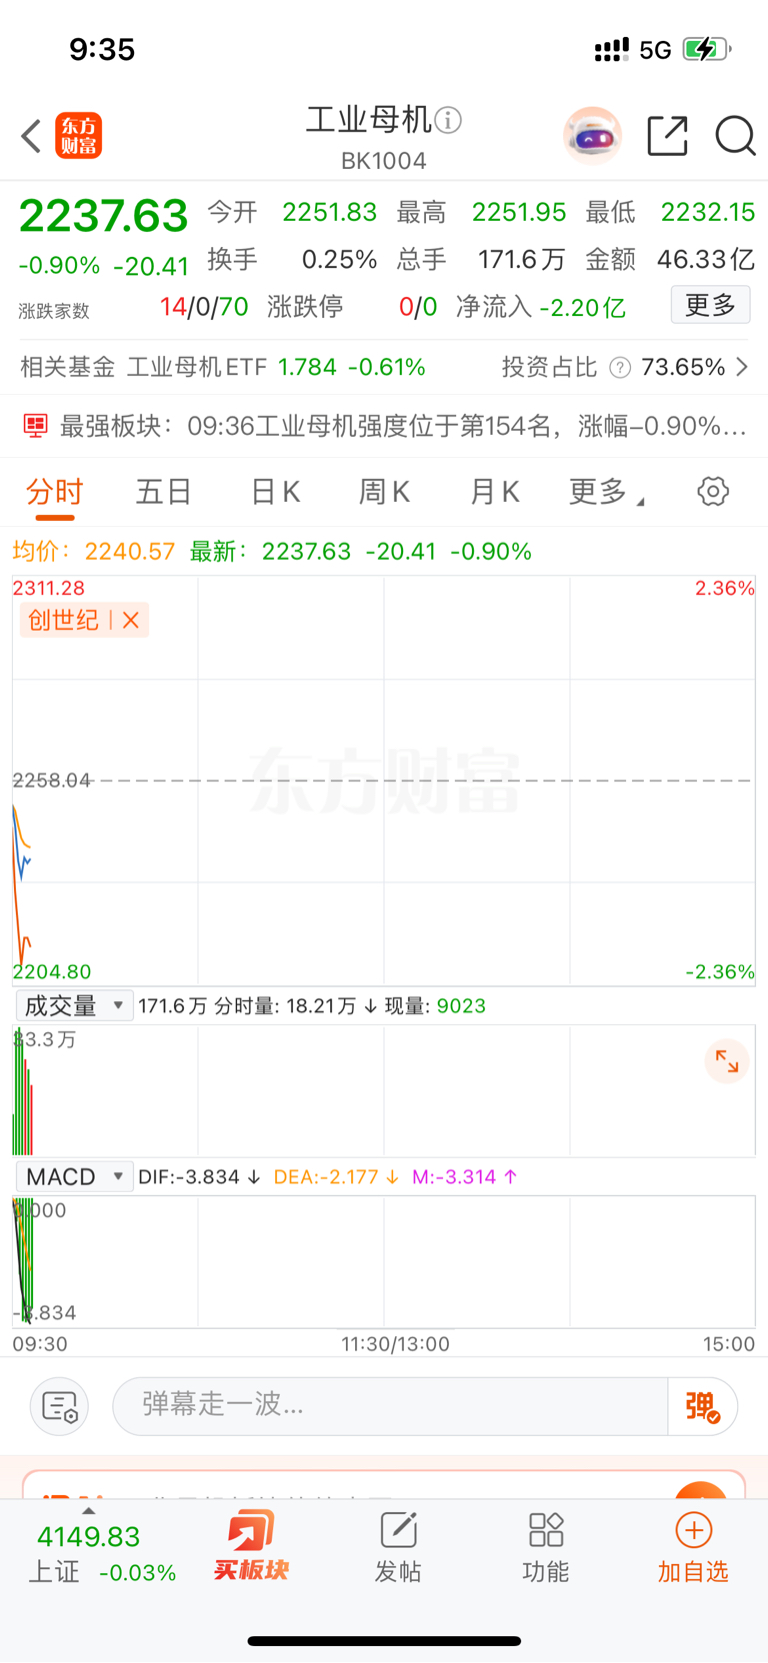Switch to the 日K tab
The width and height of the screenshot is (768, 1663).
coord(275,492)
